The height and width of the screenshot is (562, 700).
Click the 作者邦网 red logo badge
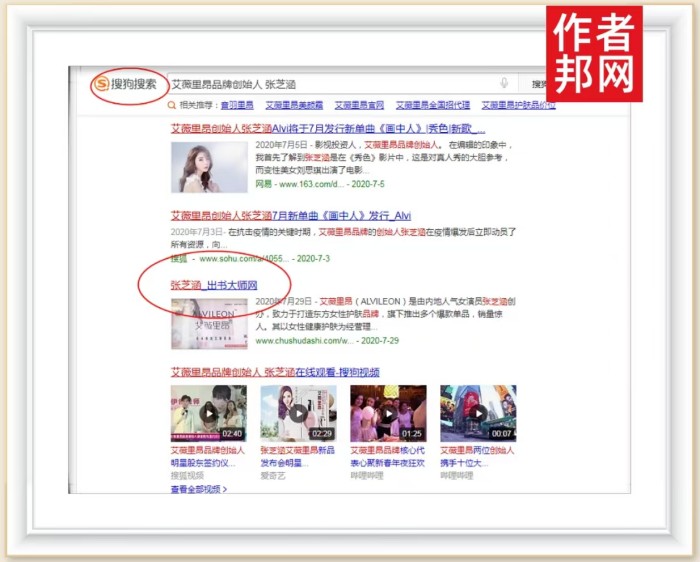[x=593, y=53]
